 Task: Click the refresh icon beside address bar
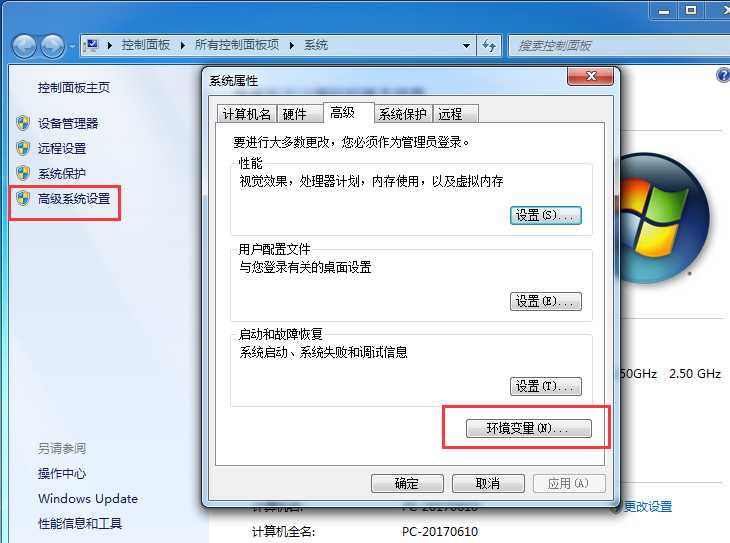[x=489, y=46]
